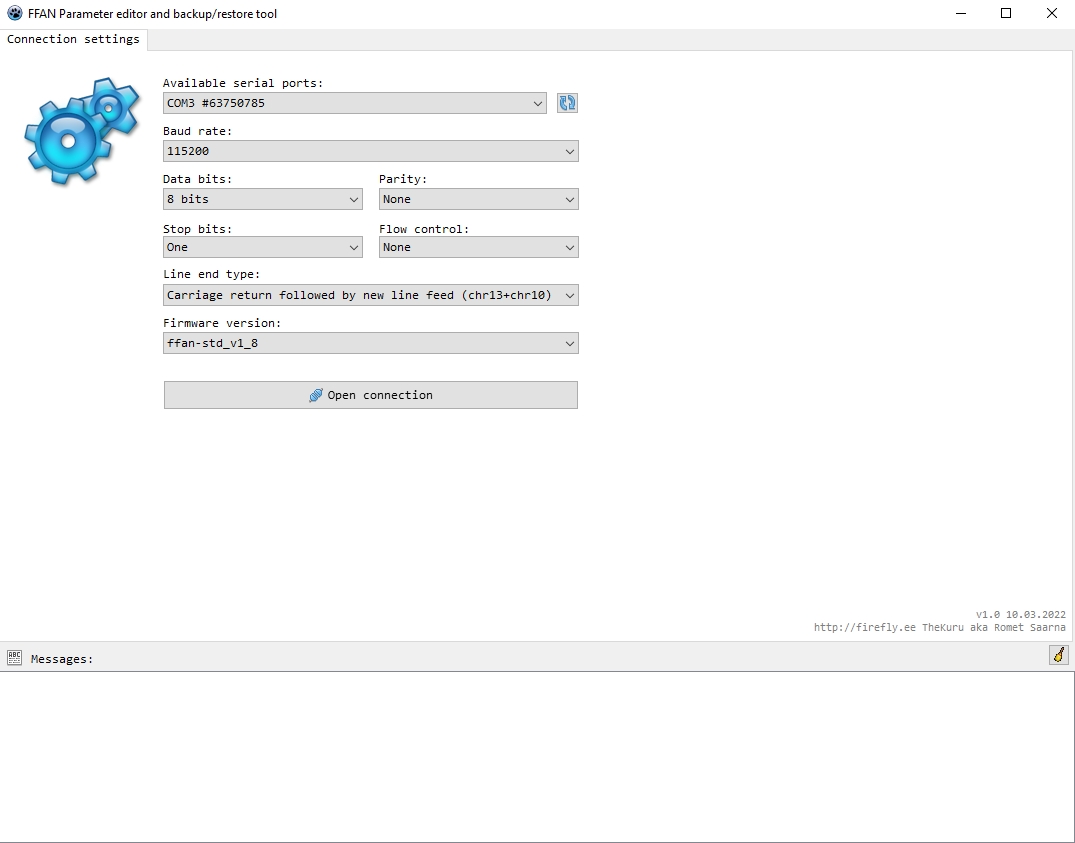
Task: Select a different Line end type
Action: click(x=370, y=295)
